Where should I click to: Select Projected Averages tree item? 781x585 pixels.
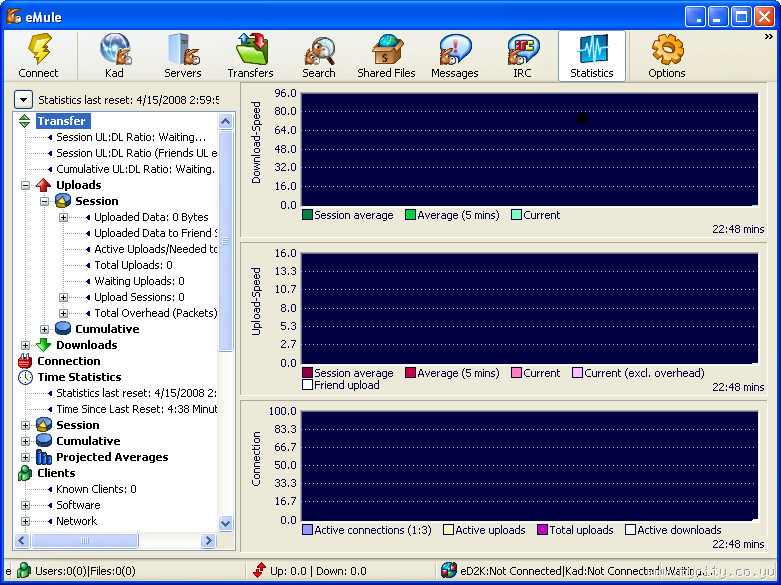pyautogui.click(x=111, y=457)
